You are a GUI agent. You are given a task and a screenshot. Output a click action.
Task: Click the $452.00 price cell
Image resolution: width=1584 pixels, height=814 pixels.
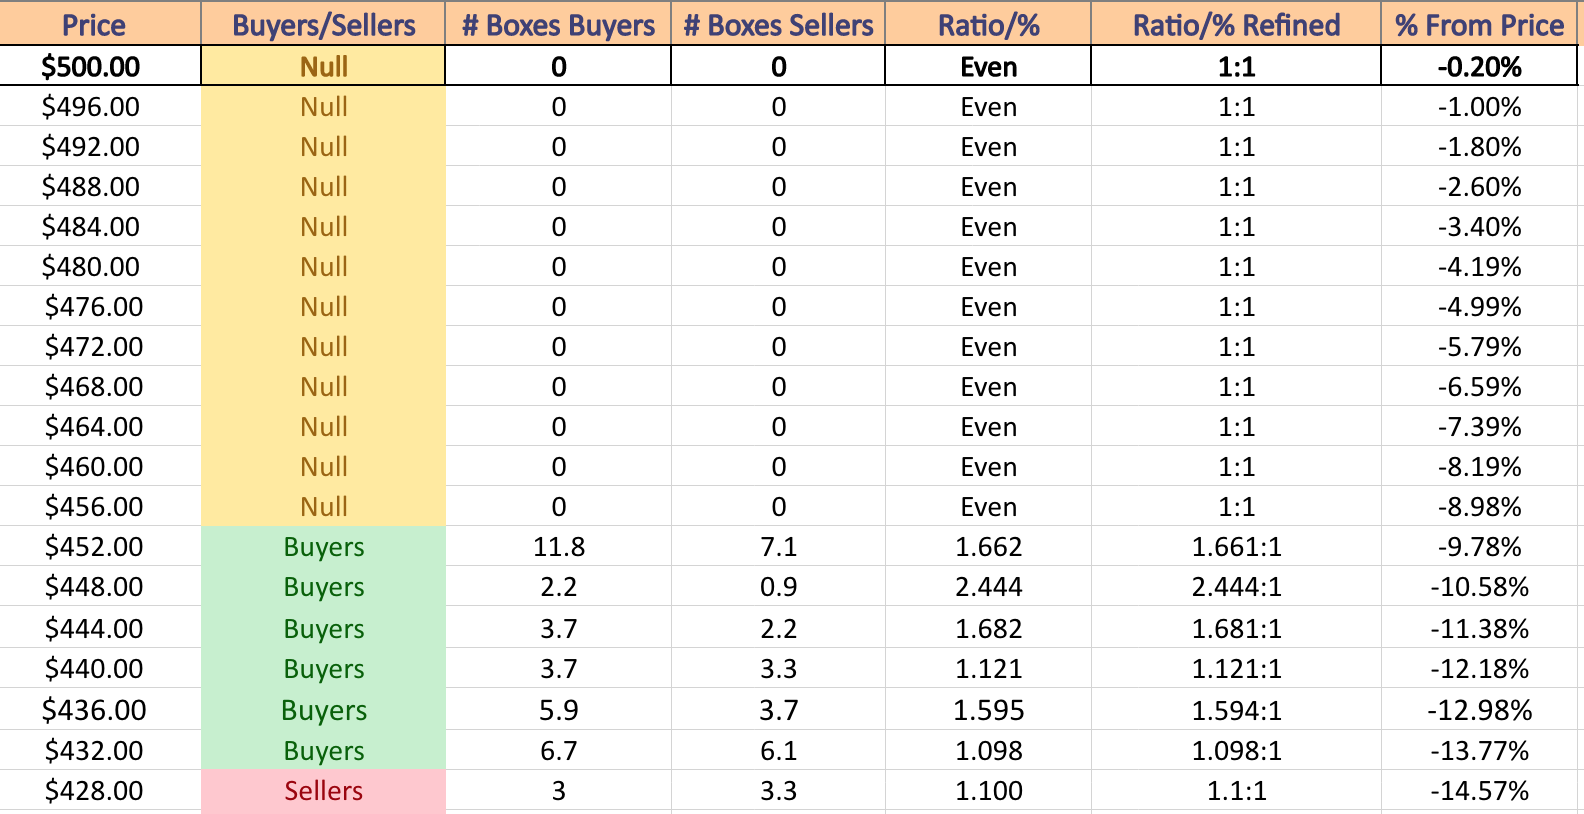coord(100,546)
